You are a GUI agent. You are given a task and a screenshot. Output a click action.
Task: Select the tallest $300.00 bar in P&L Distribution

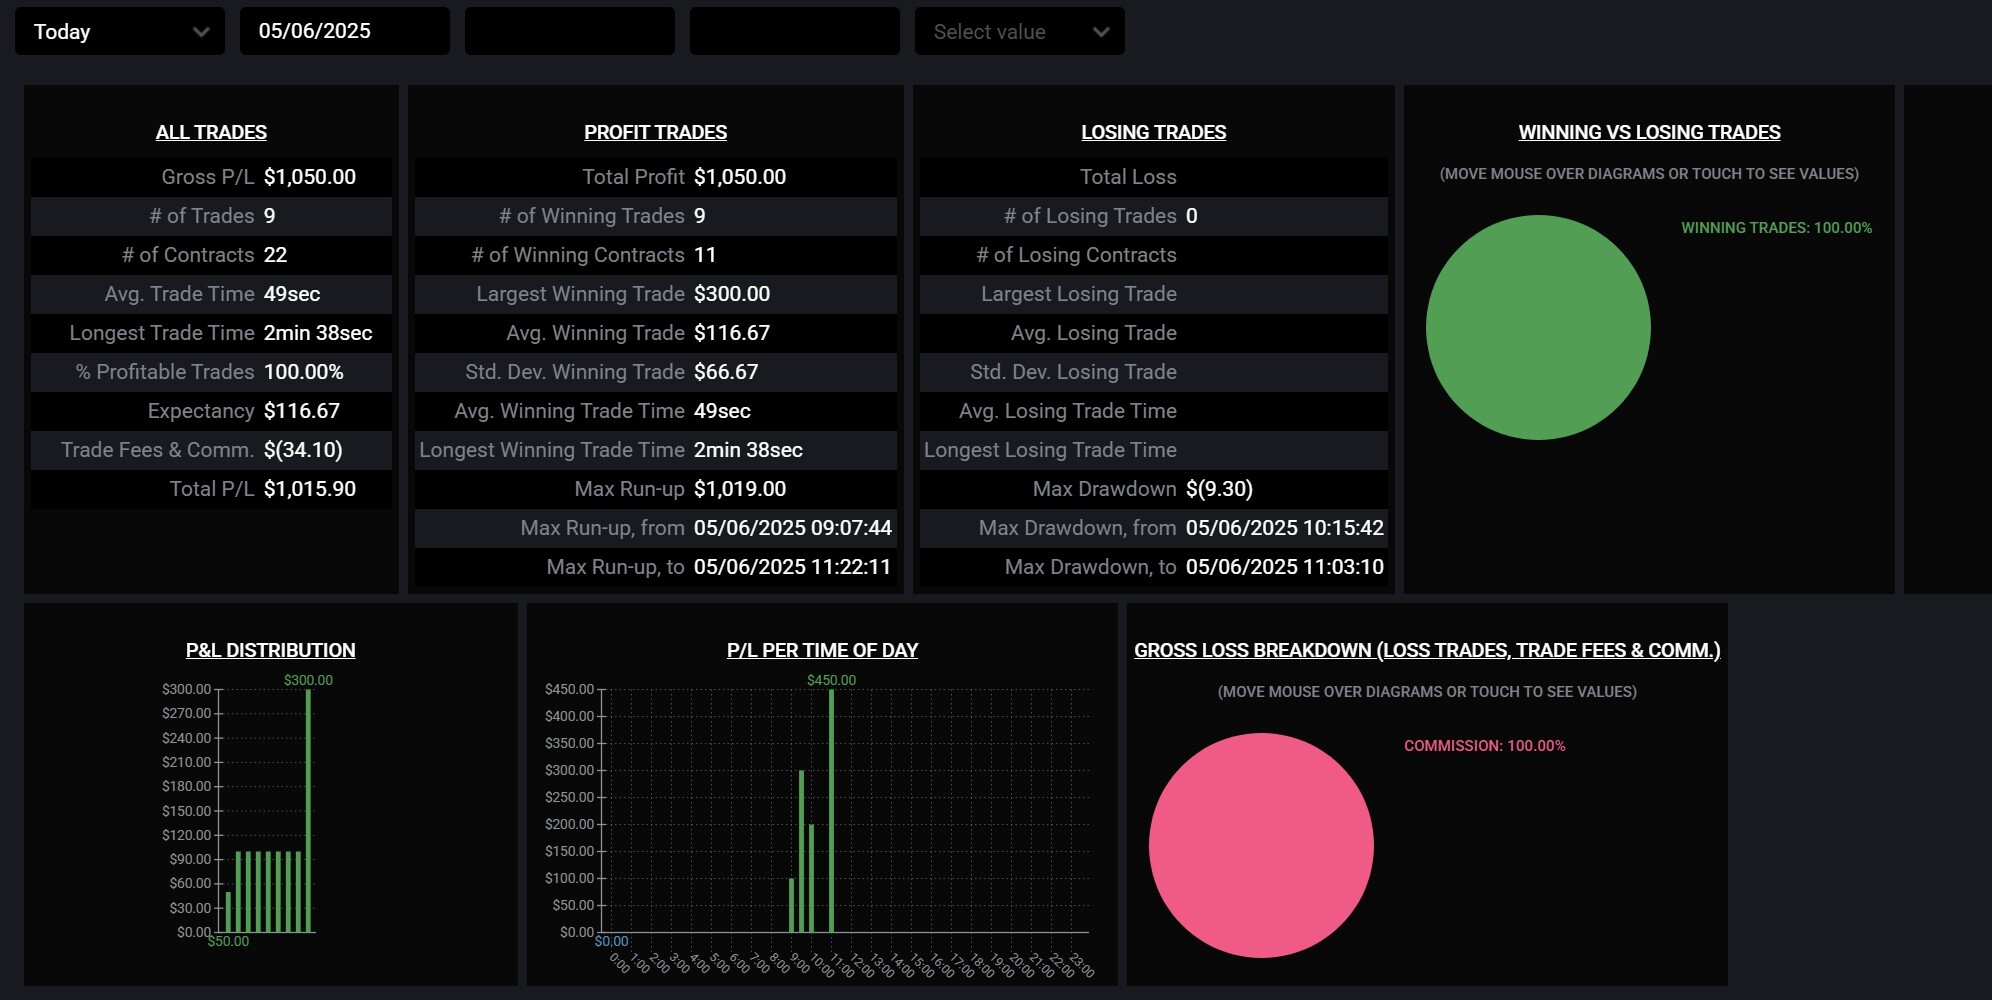tap(308, 810)
